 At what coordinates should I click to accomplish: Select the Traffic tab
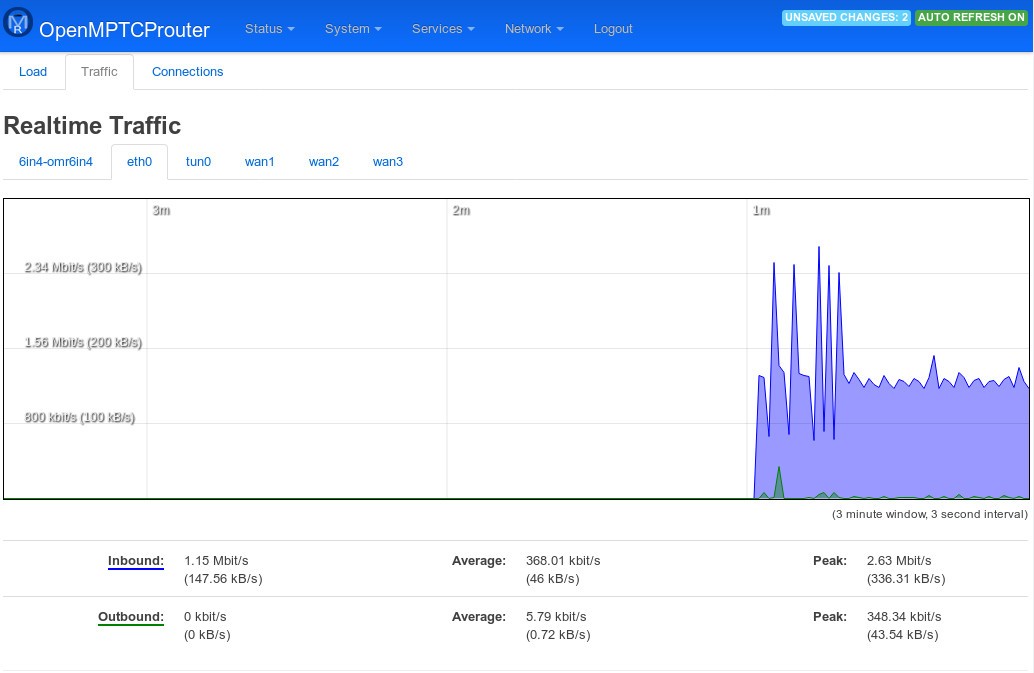tap(99, 72)
